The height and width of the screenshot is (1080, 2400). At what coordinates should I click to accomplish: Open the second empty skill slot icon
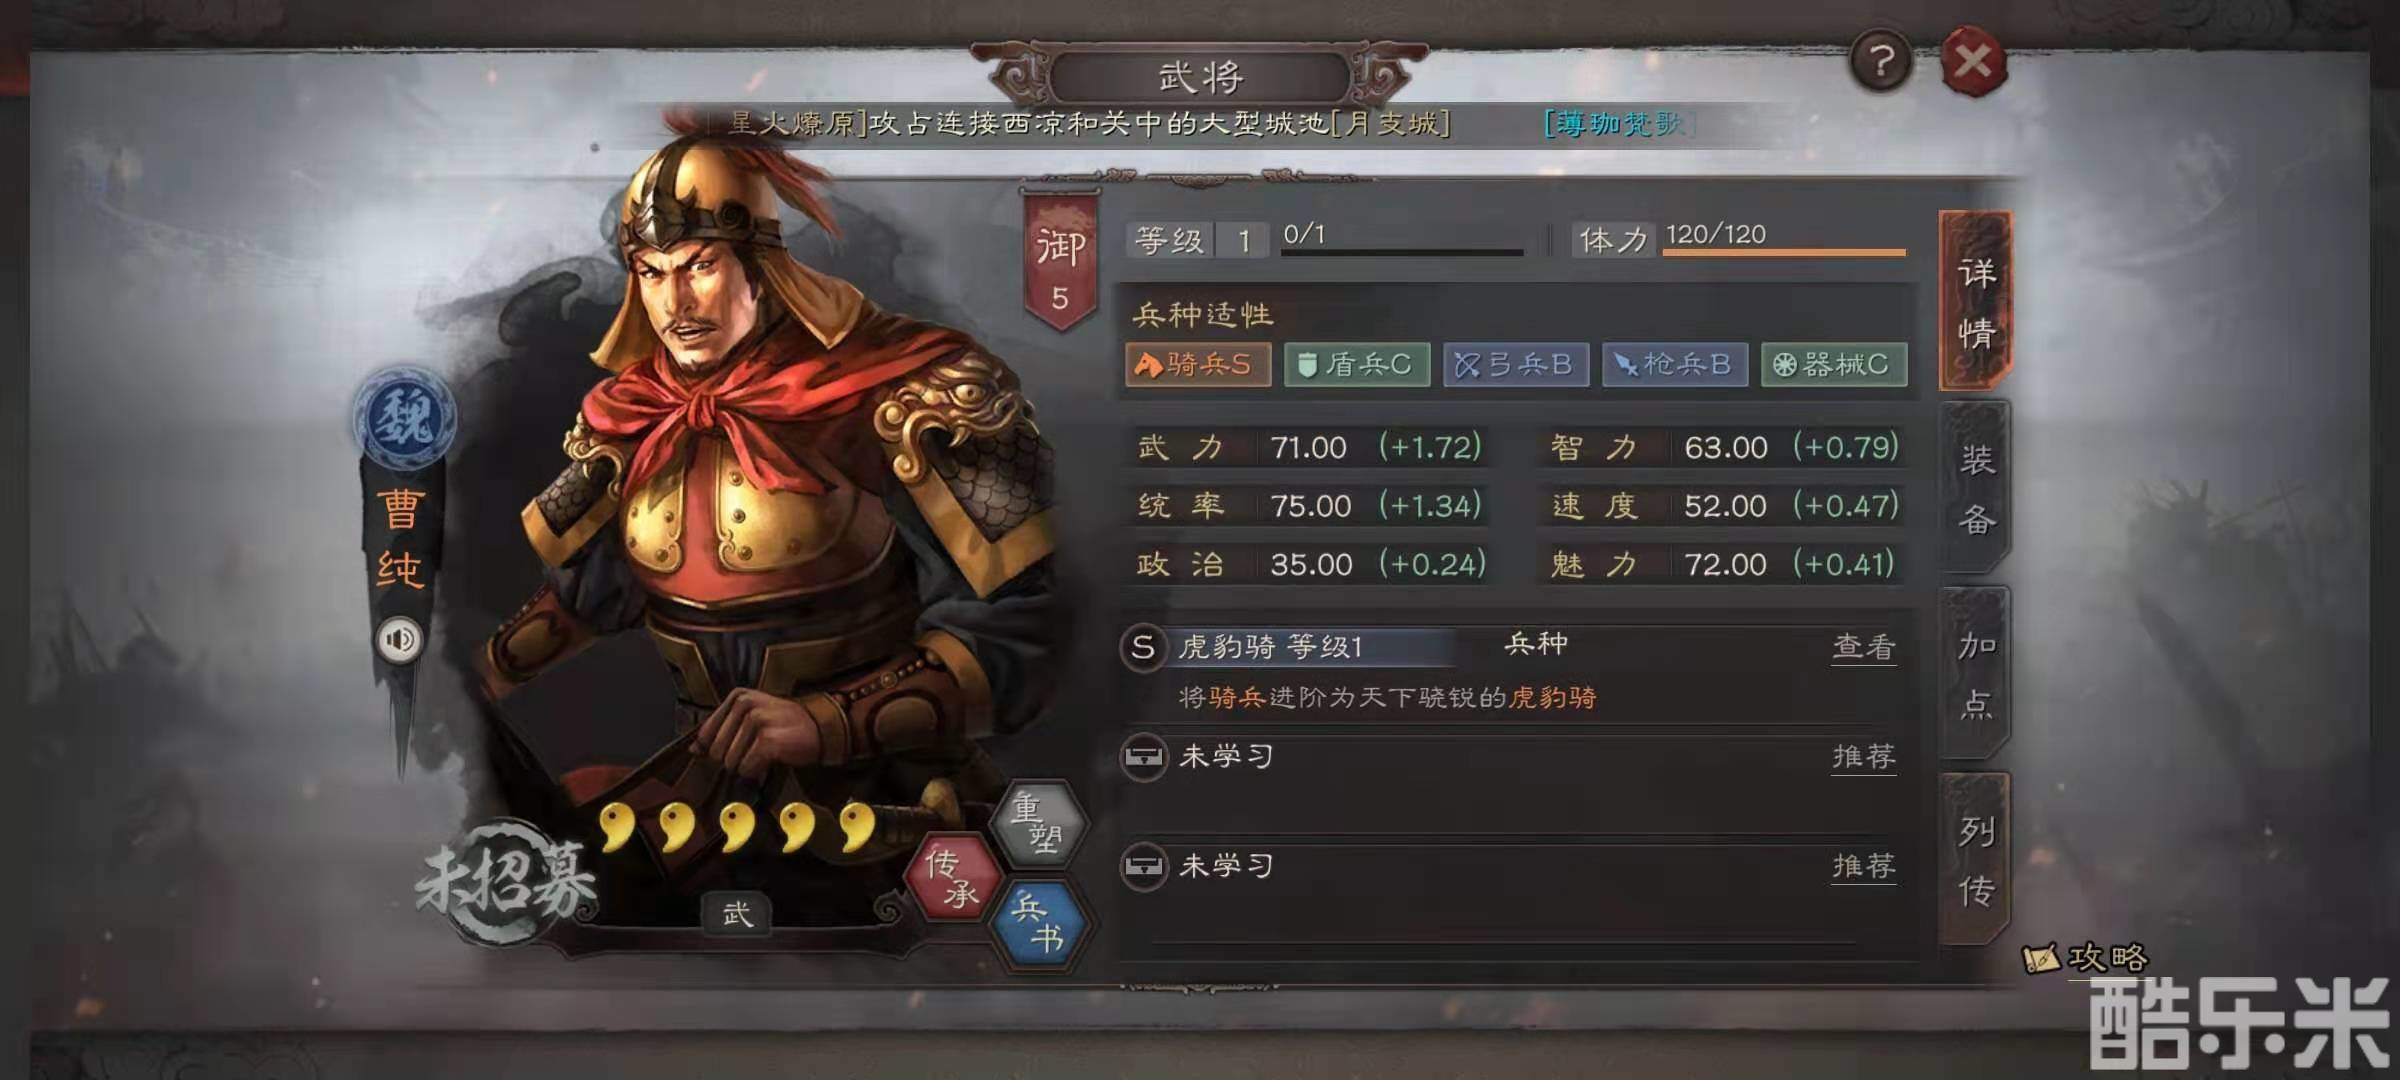tap(1143, 866)
